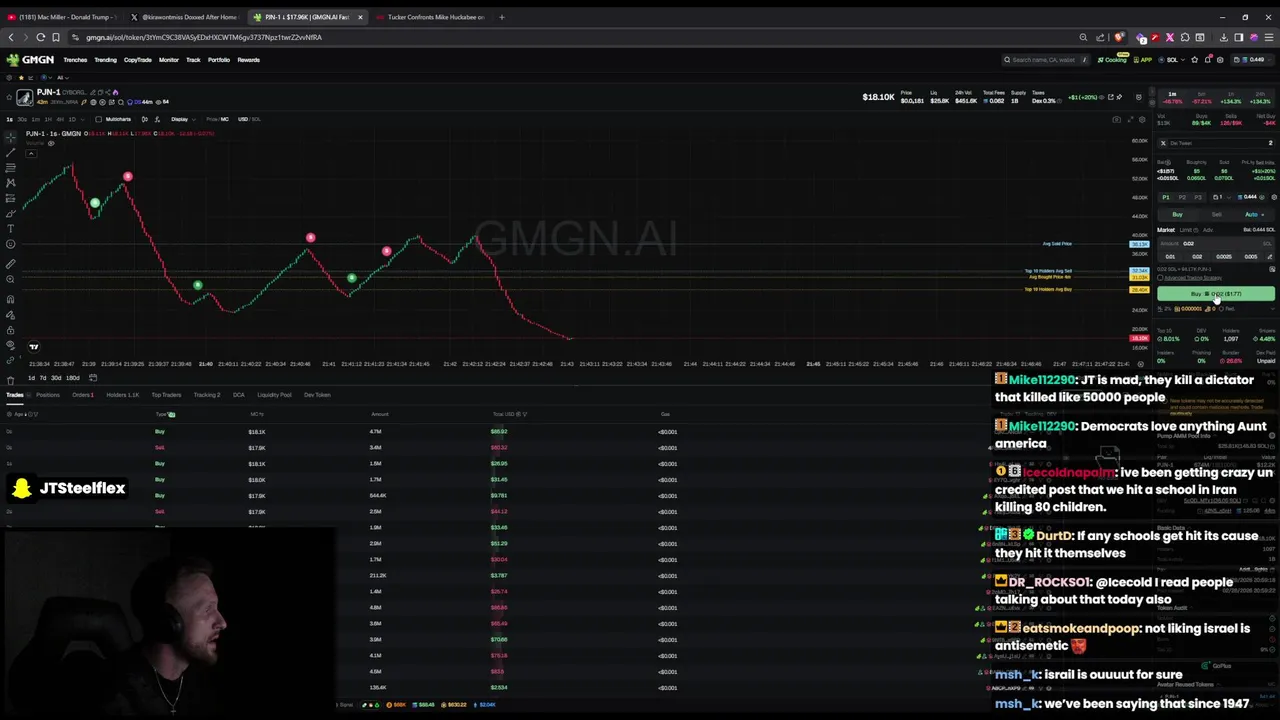
Task: Open the notifications bell
Action: tap(1207, 60)
